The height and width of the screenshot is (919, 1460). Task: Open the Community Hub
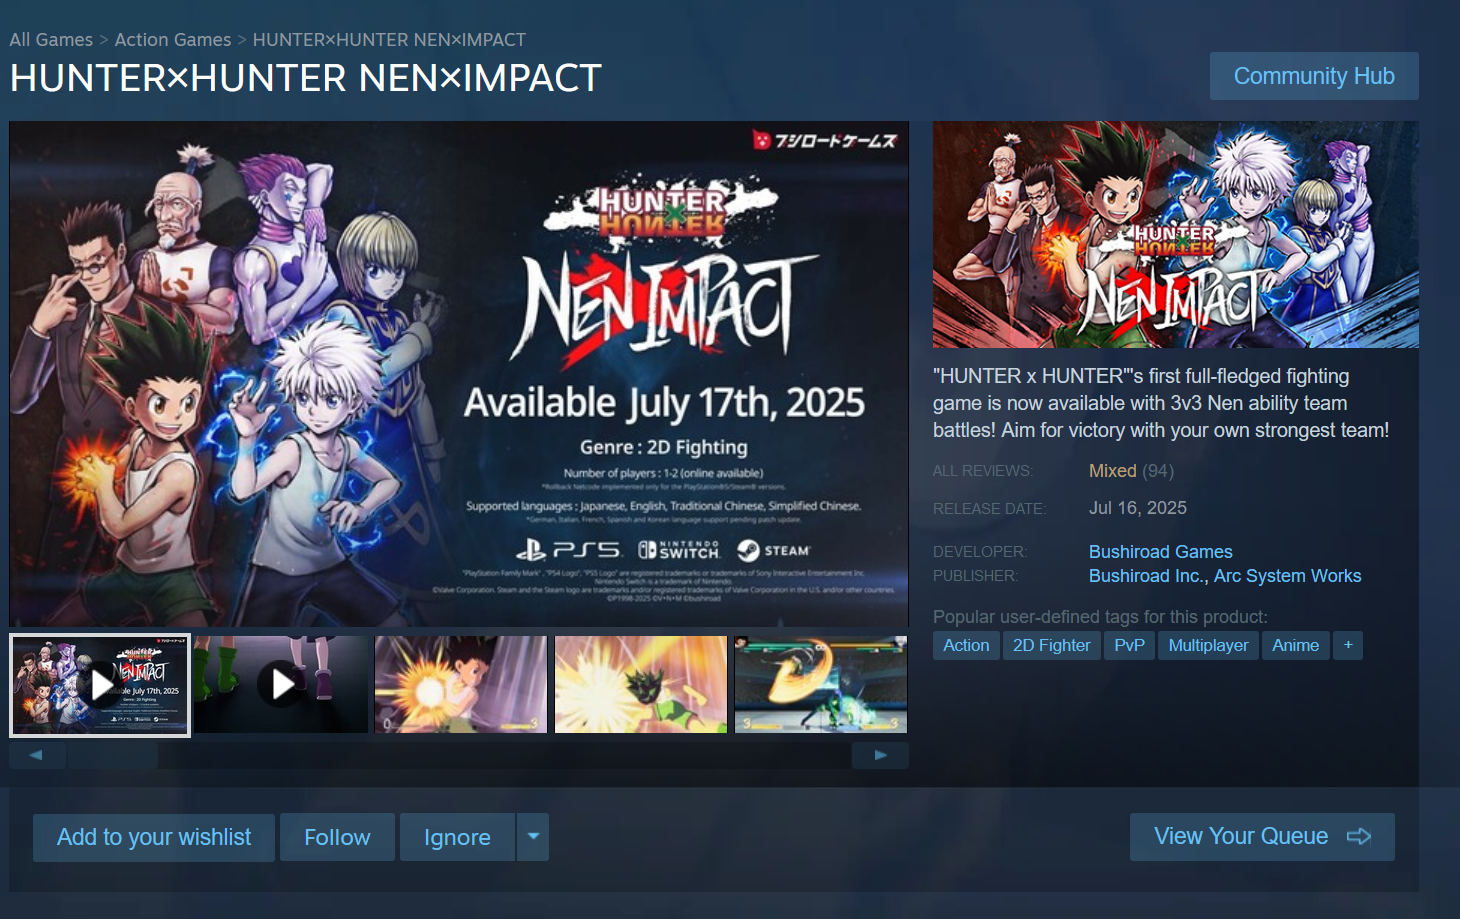pyautogui.click(x=1314, y=76)
